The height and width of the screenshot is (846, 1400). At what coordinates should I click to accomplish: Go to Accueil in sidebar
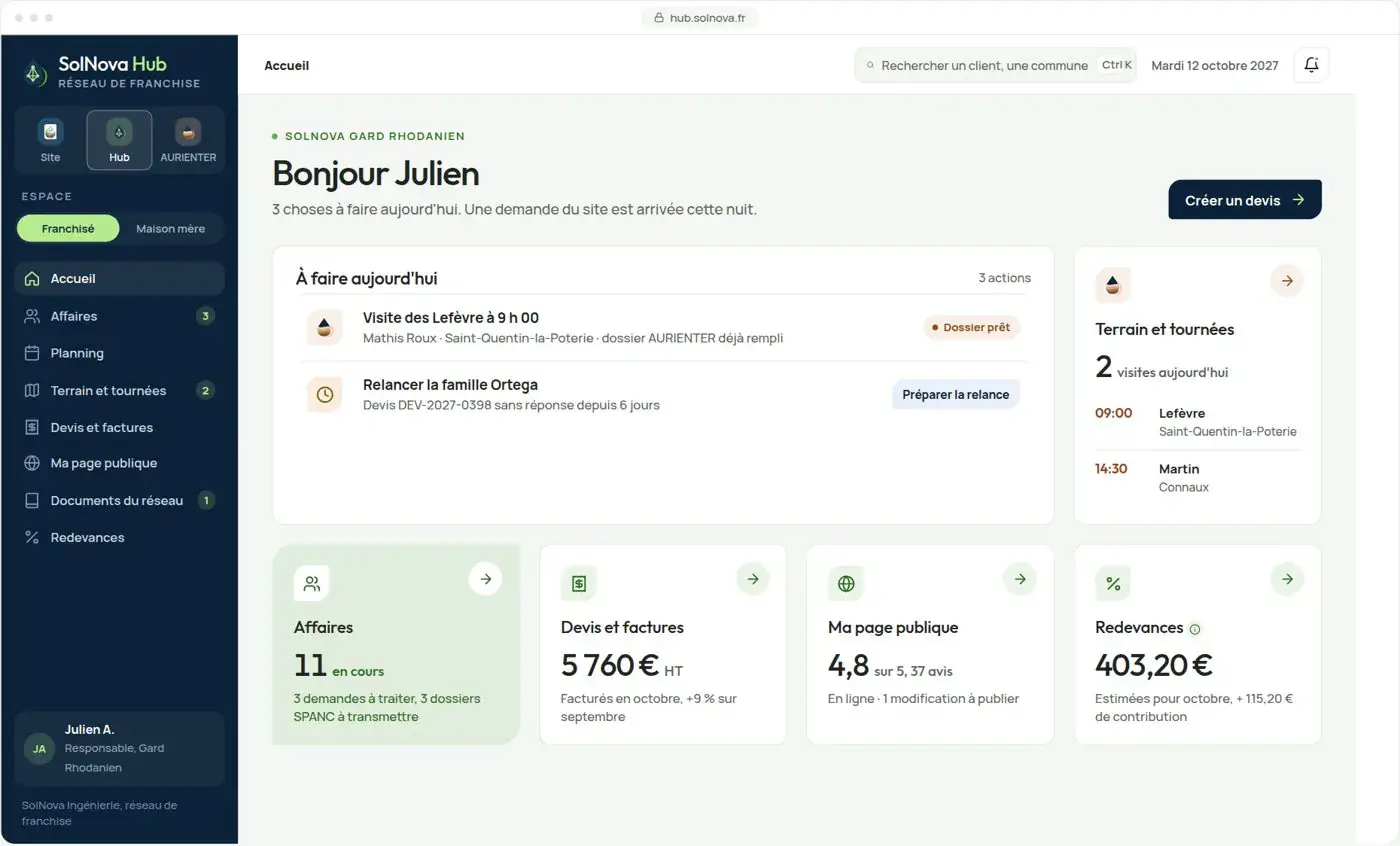(x=119, y=279)
